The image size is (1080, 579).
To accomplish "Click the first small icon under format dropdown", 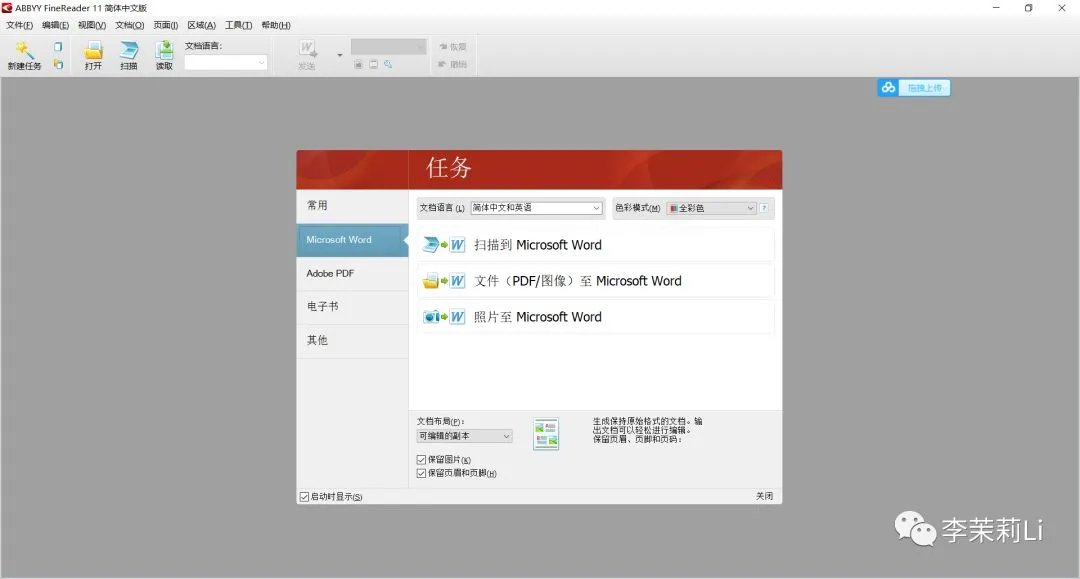I will click(358, 64).
